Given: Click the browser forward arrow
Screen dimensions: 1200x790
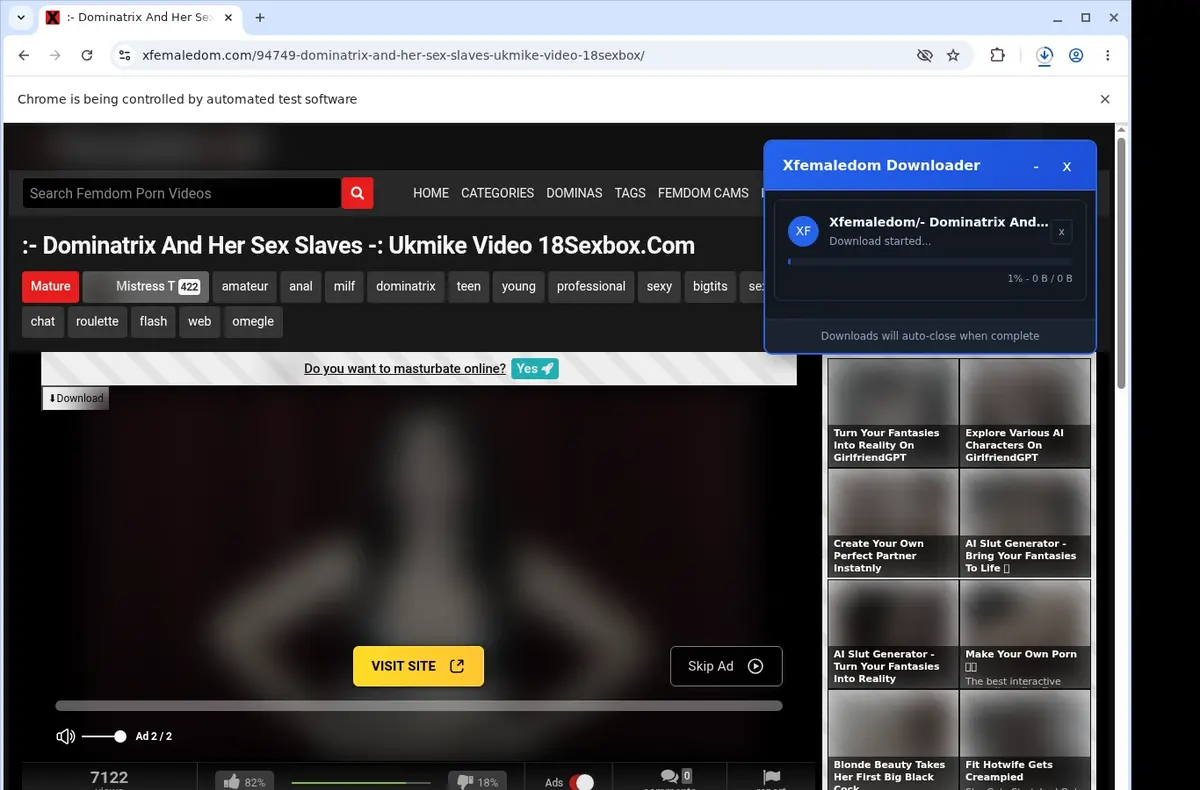Looking at the screenshot, I should click(55, 55).
